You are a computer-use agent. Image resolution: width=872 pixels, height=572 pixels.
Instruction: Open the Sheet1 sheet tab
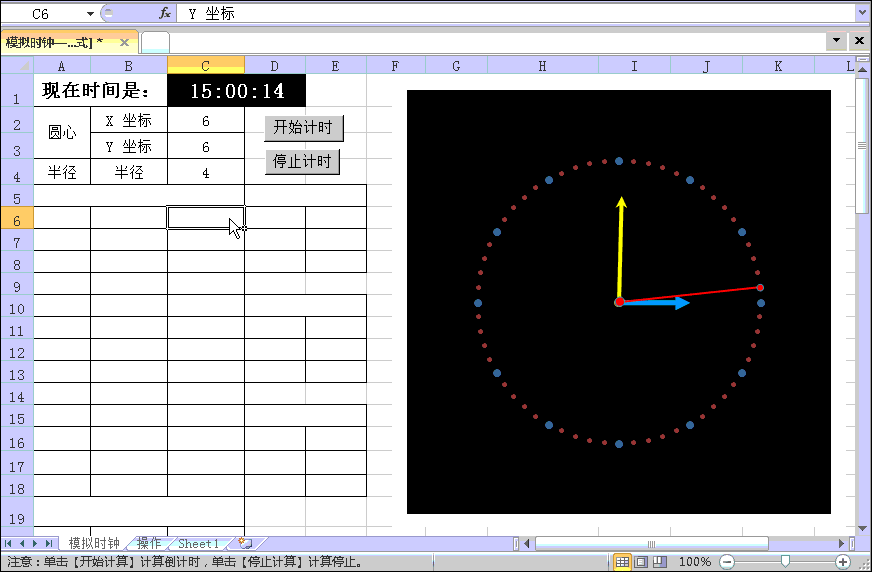(198, 543)
